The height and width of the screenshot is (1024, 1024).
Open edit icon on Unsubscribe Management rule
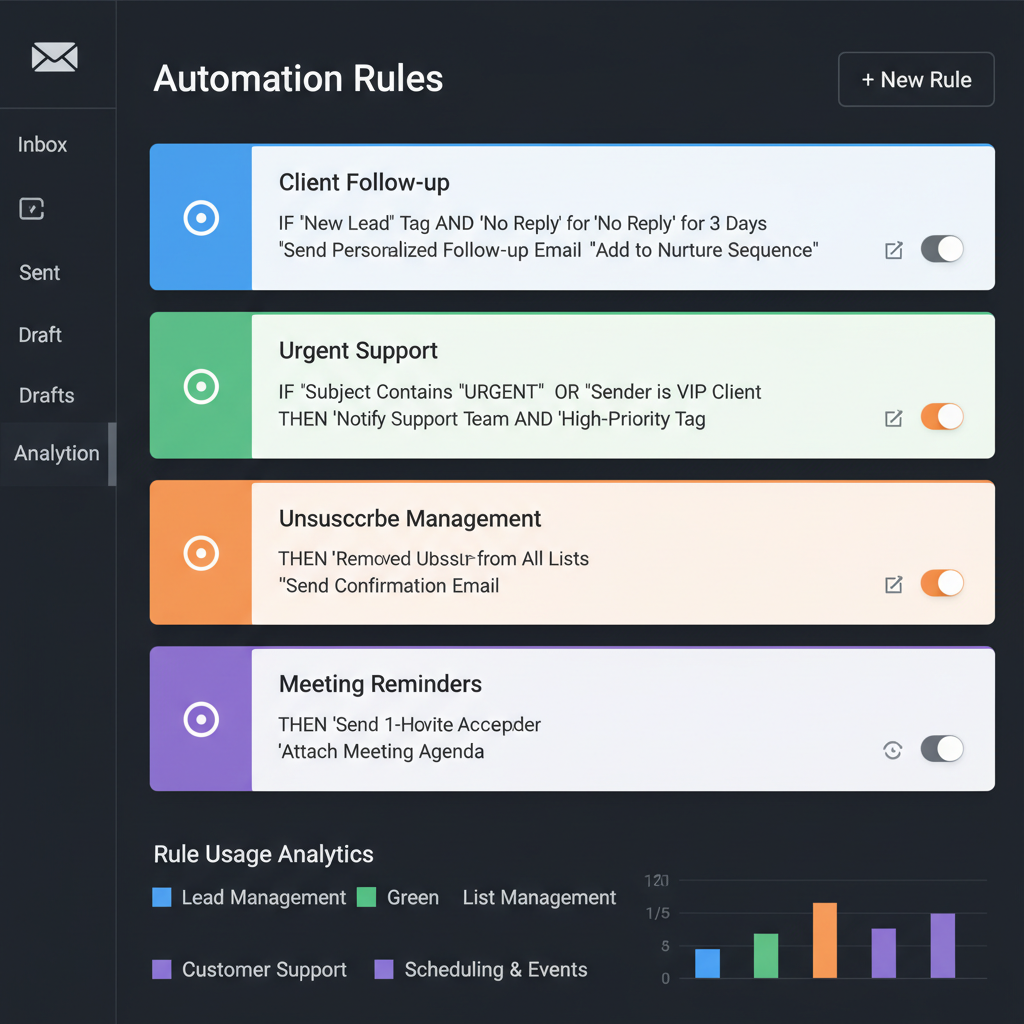coord(894,584)
